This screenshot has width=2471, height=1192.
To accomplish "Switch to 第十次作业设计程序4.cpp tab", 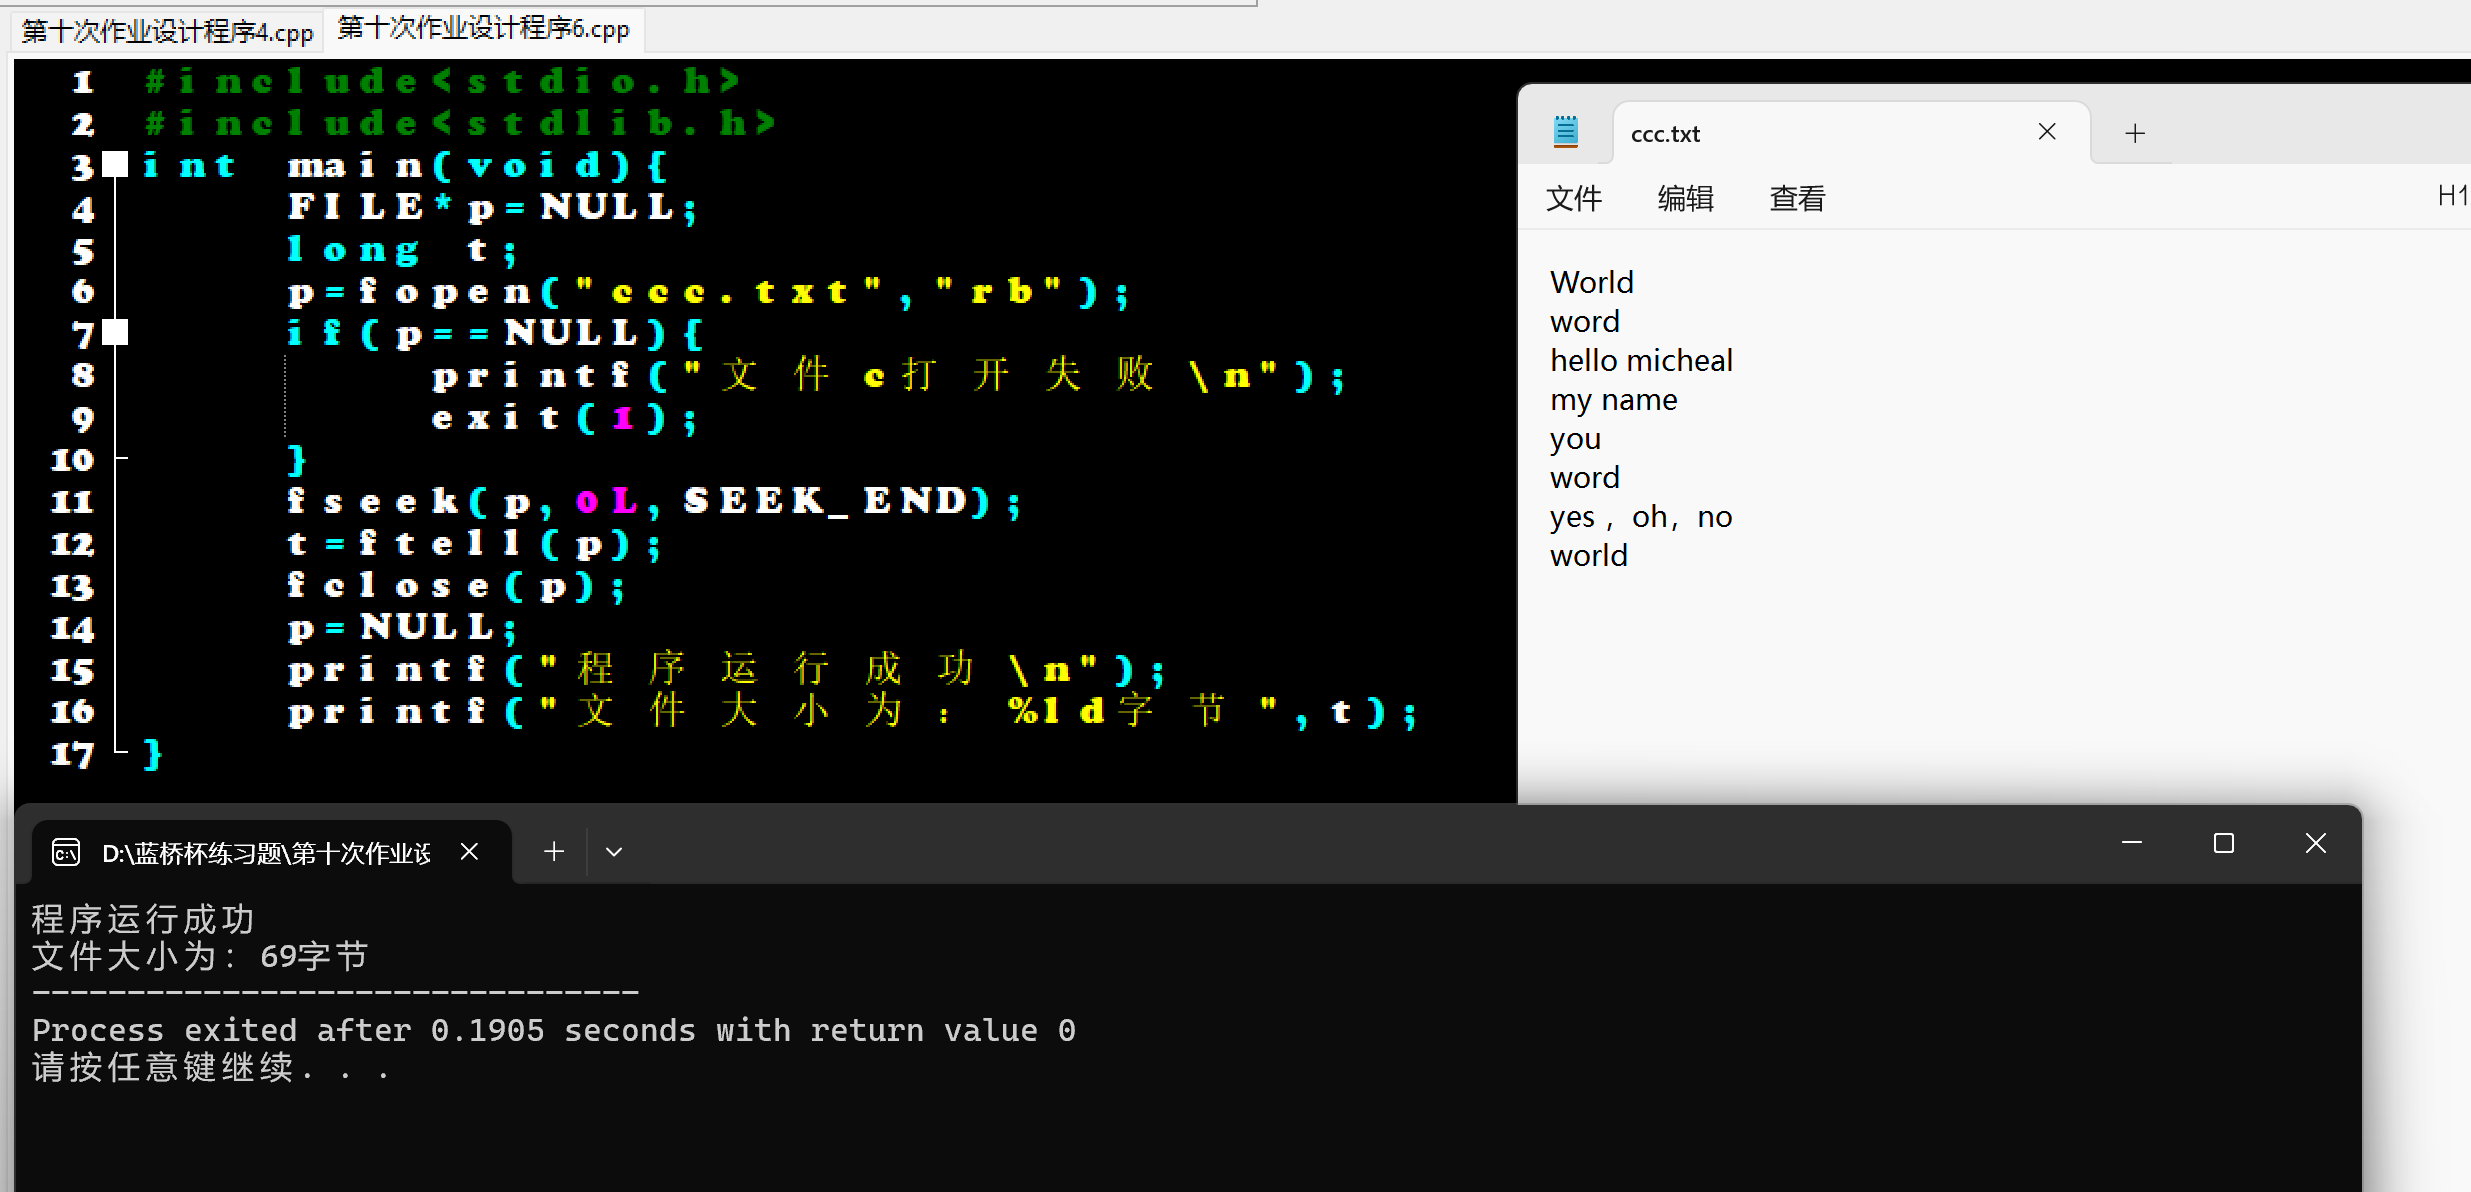I will (168, 31).
